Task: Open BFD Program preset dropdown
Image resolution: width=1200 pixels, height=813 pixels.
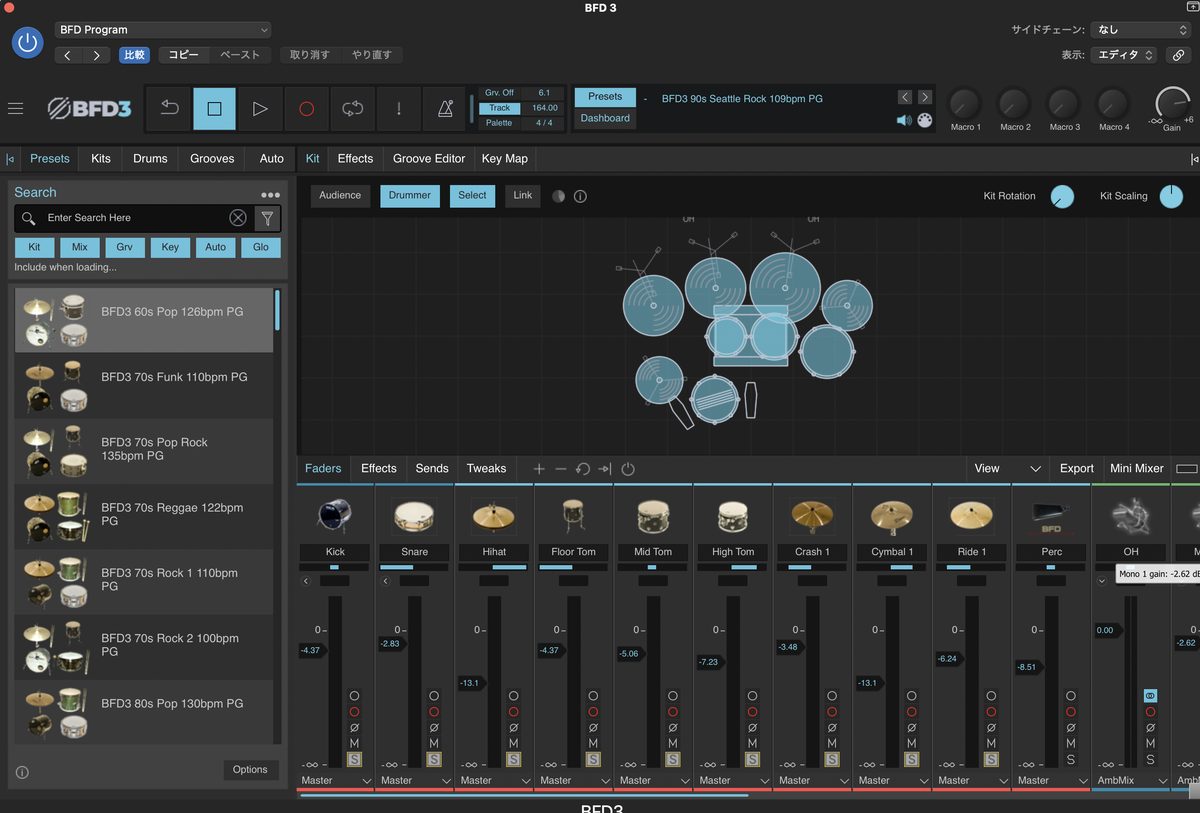Action: pos(163,30)
